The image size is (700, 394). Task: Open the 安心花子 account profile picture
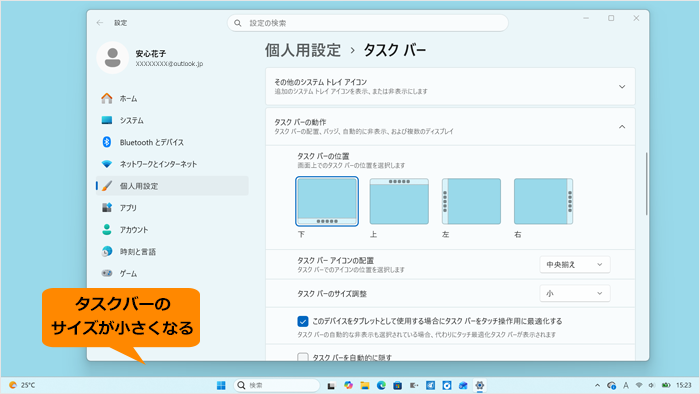point(112,58)
